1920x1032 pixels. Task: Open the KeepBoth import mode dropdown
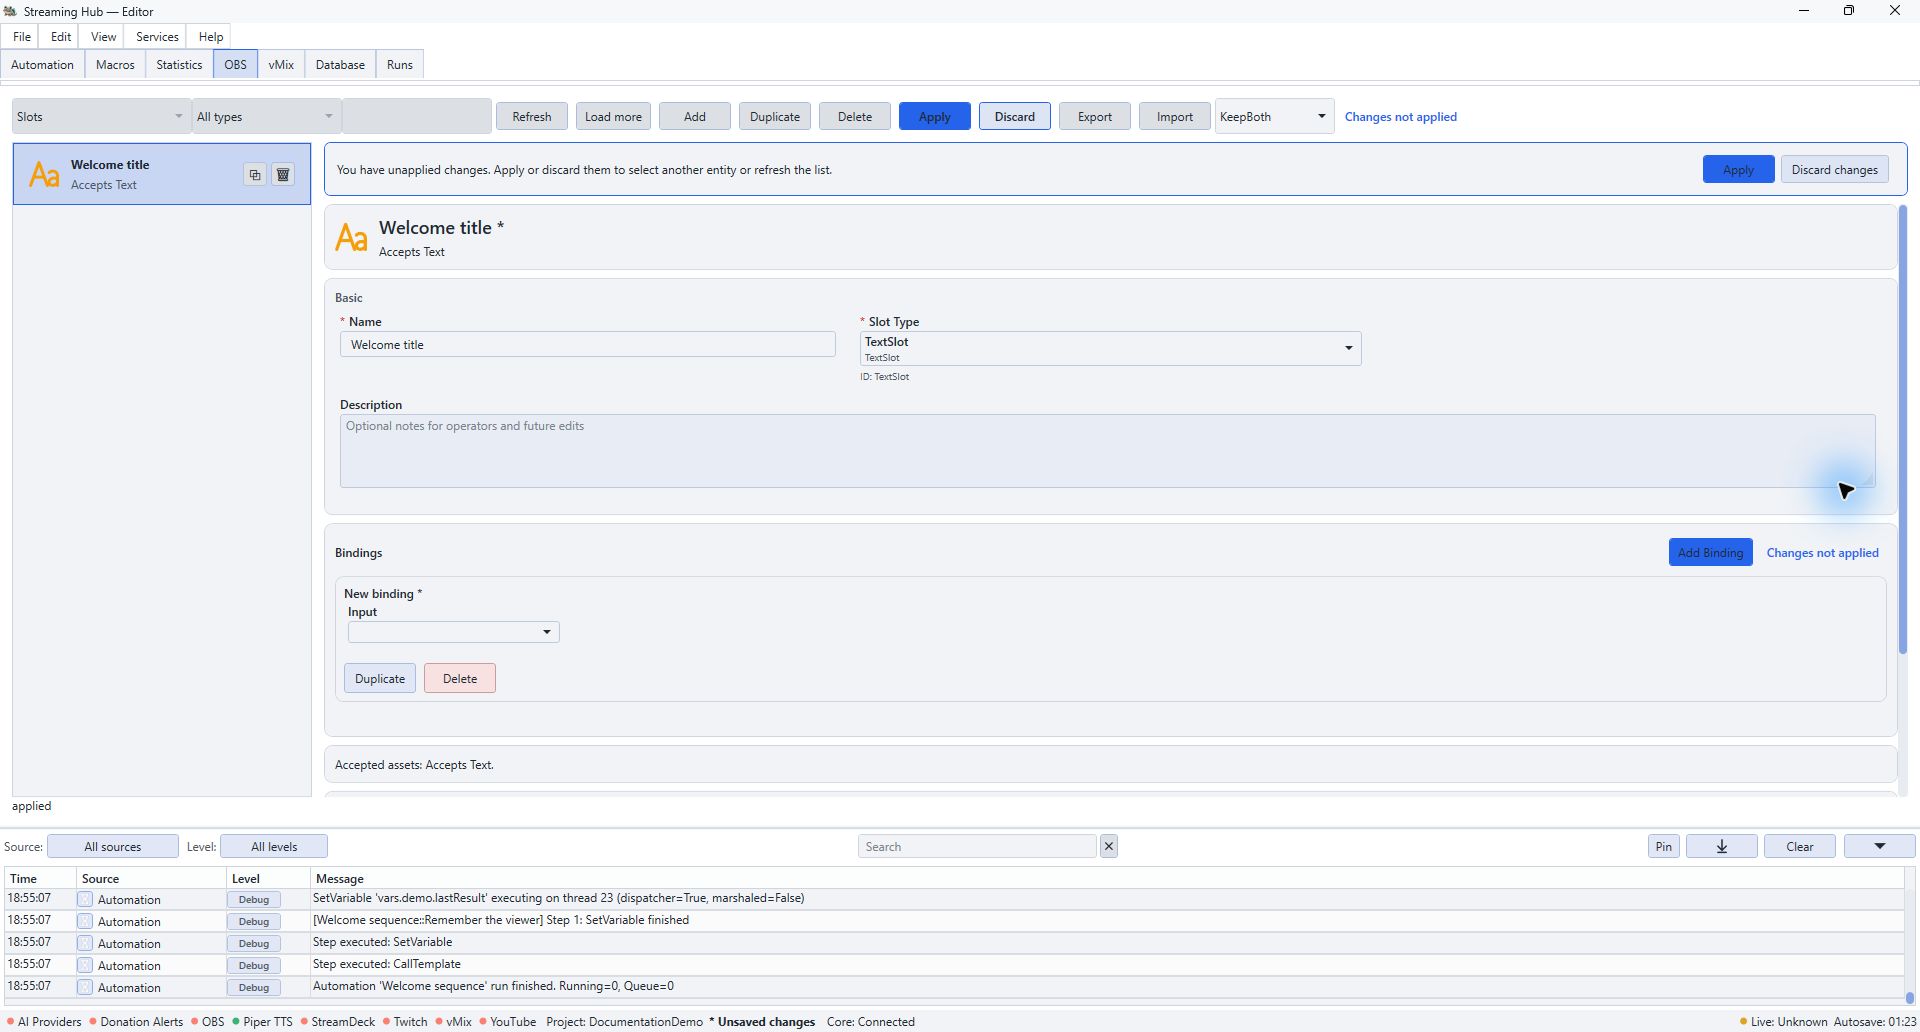pyautogui.click(x=1274, y=117)
